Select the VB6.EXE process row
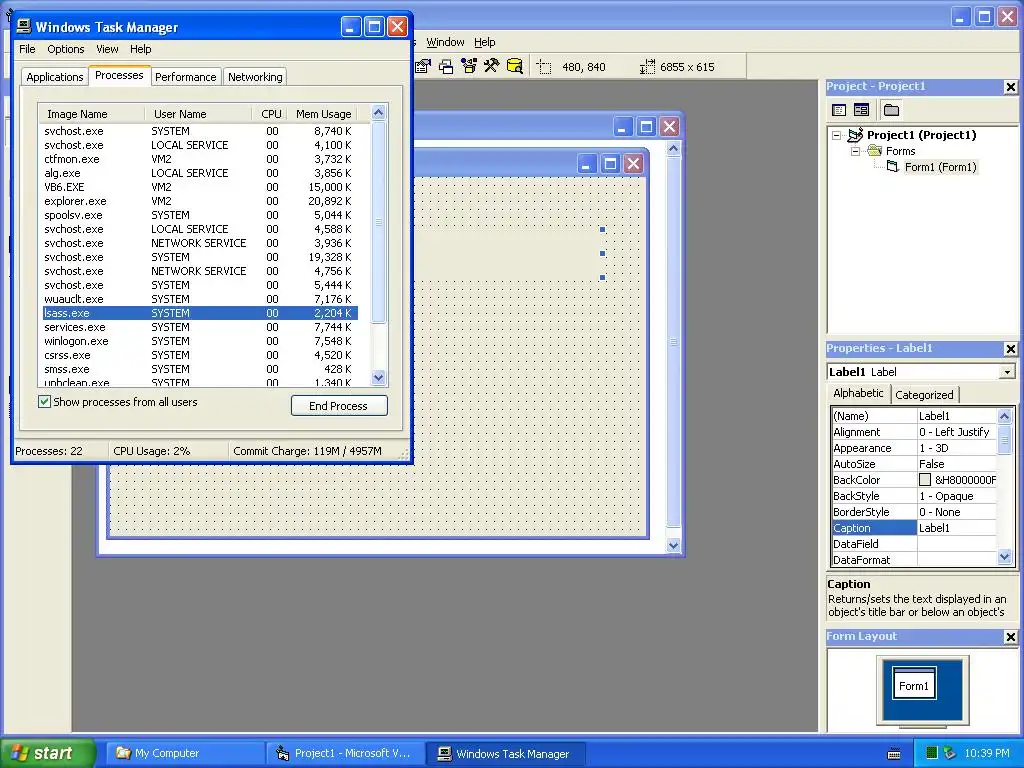 coord(200,187)
